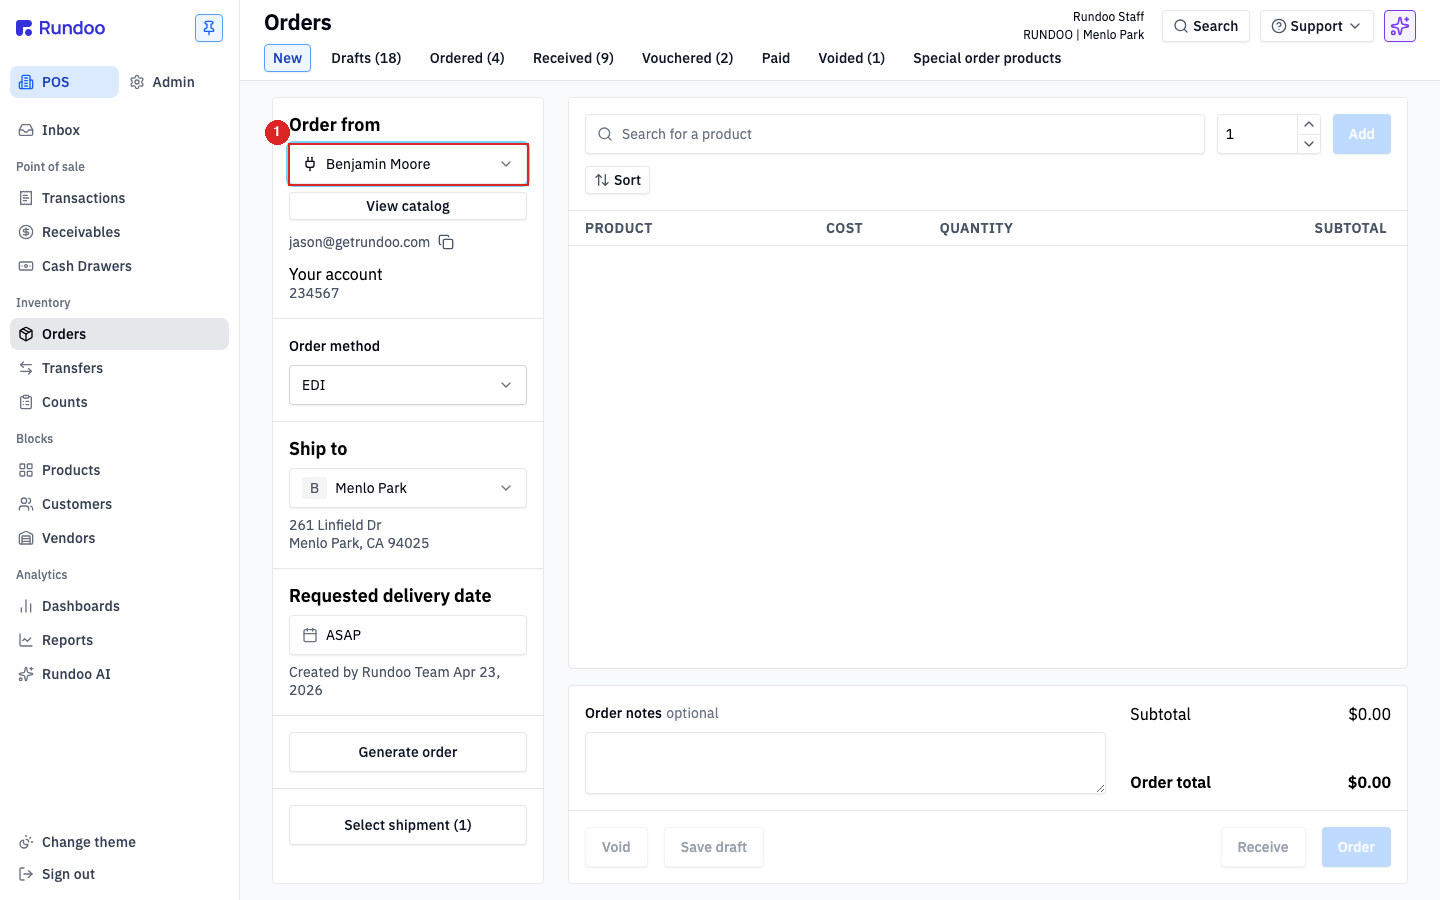The image size is (1440, 900).
Task: Expand the Benjamin Moore vendor dropdown
Action: pos(408,164)
